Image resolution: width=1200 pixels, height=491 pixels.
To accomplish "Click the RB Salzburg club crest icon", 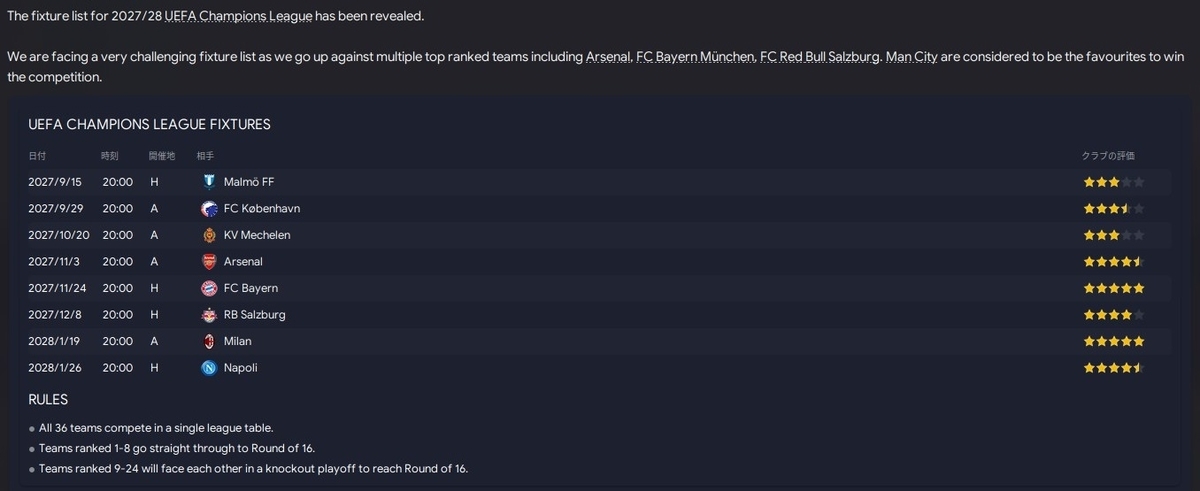I will (208, 314).
